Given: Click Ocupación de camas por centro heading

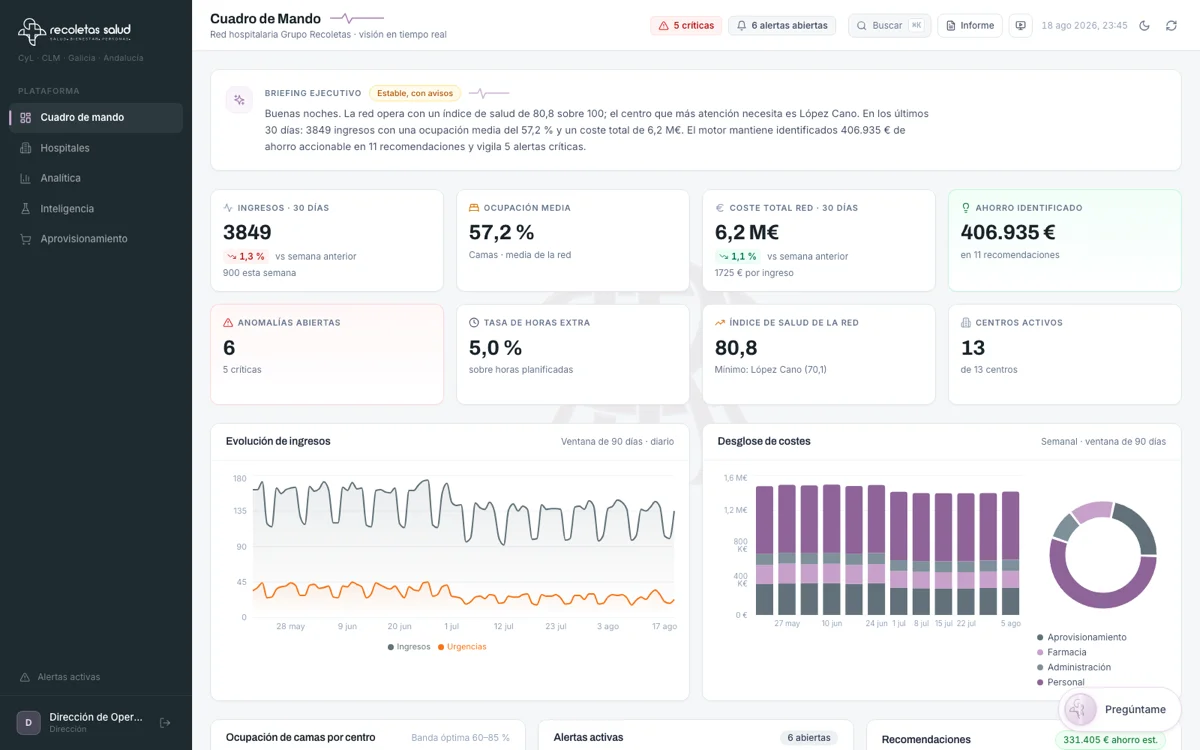Looking at the screenshot, I should click(300, 738).
